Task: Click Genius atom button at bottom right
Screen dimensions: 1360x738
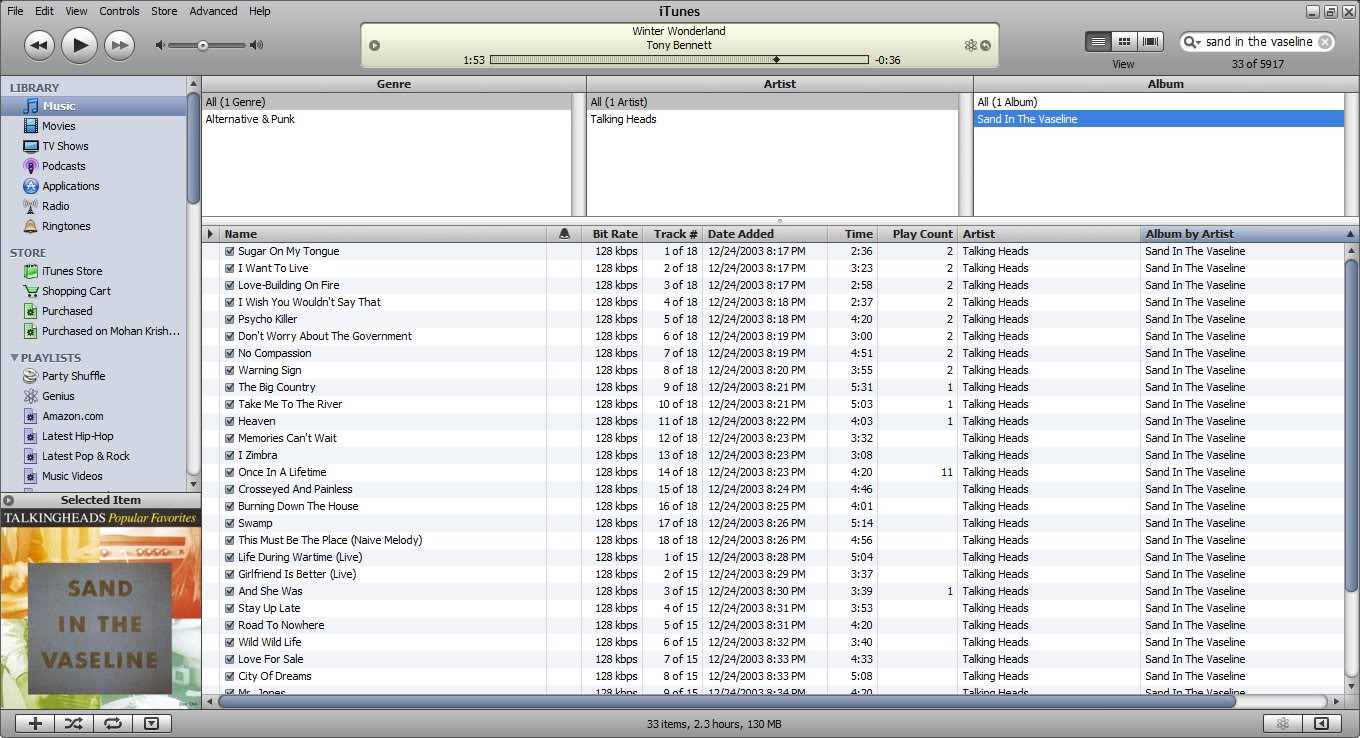Action: (x=1283, y=724)
